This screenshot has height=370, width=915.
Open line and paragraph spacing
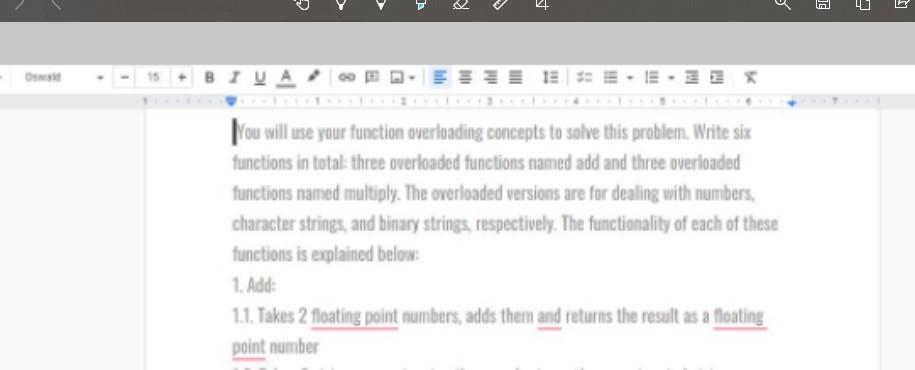click(x=550, y=77)
